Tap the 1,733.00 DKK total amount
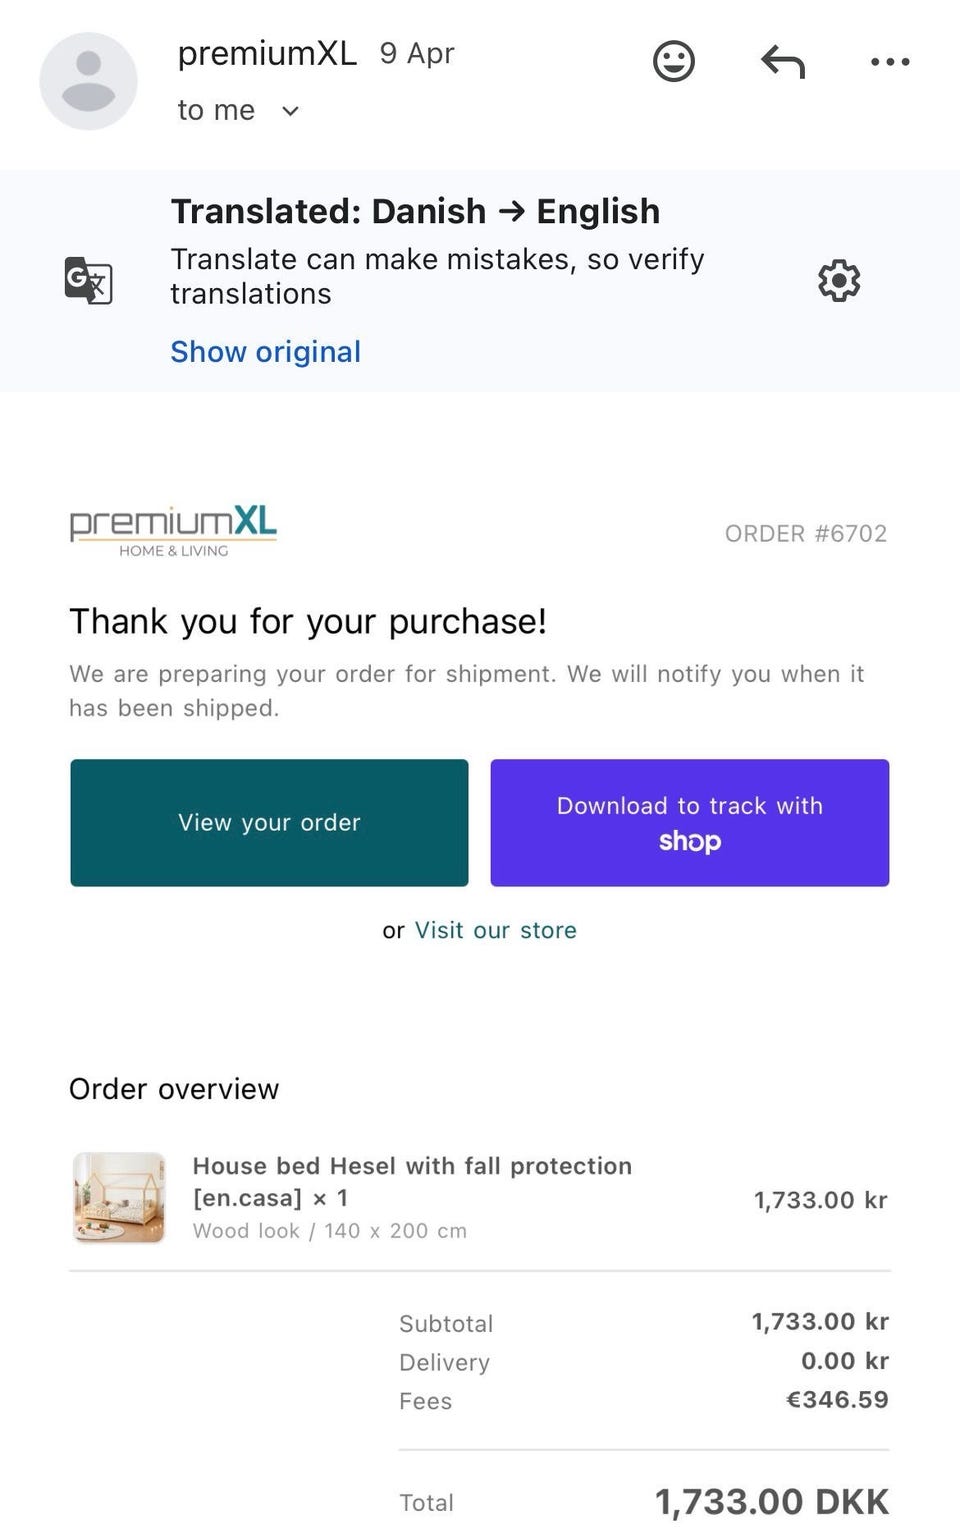This screenshot has height=1538, width=960. (x=771, y=1501)
